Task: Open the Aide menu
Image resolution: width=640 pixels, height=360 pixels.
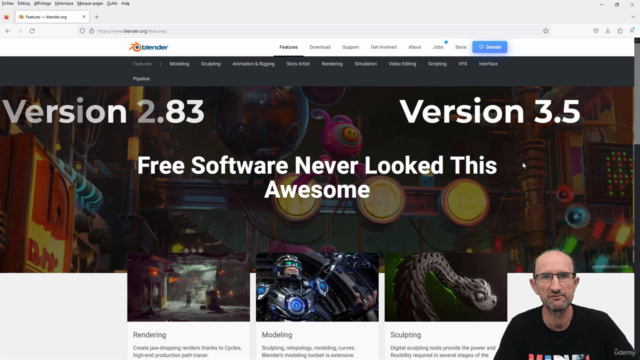Action: tap(125, 3)
